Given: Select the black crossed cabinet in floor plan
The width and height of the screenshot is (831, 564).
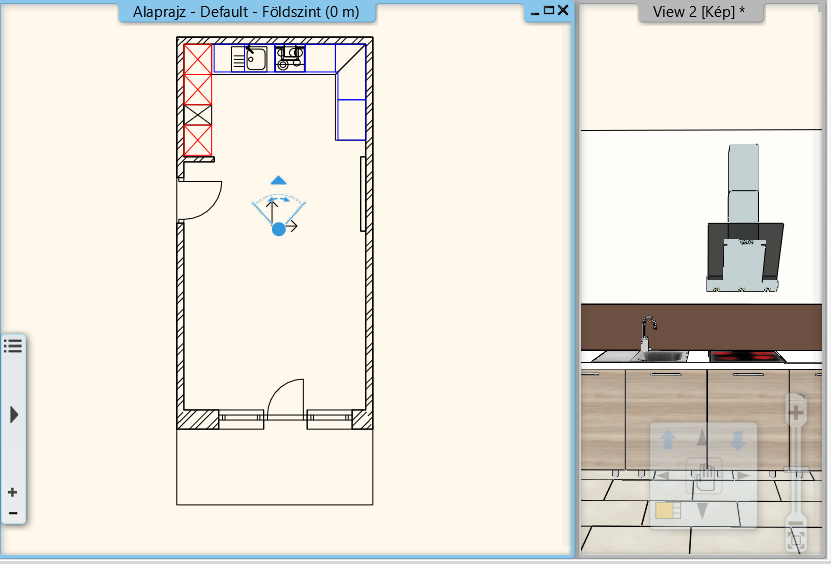Looking at the screenshot, I should 198,115.
